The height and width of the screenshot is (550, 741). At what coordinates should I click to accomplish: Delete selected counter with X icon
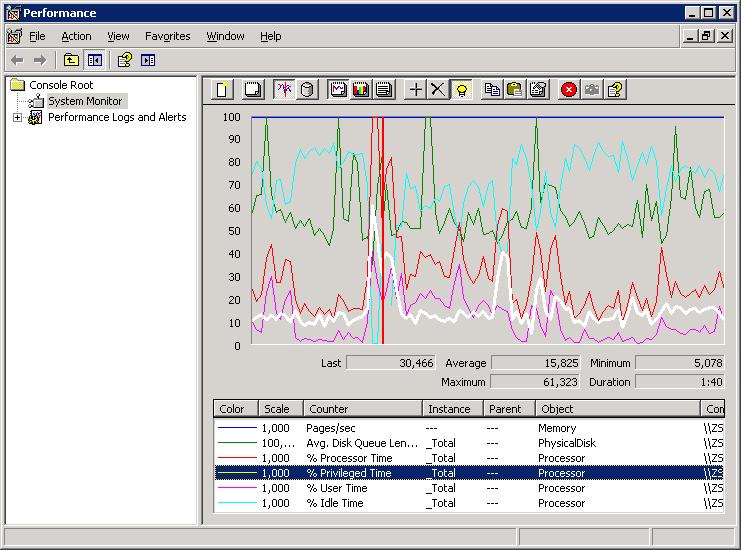tap(438, 90)
